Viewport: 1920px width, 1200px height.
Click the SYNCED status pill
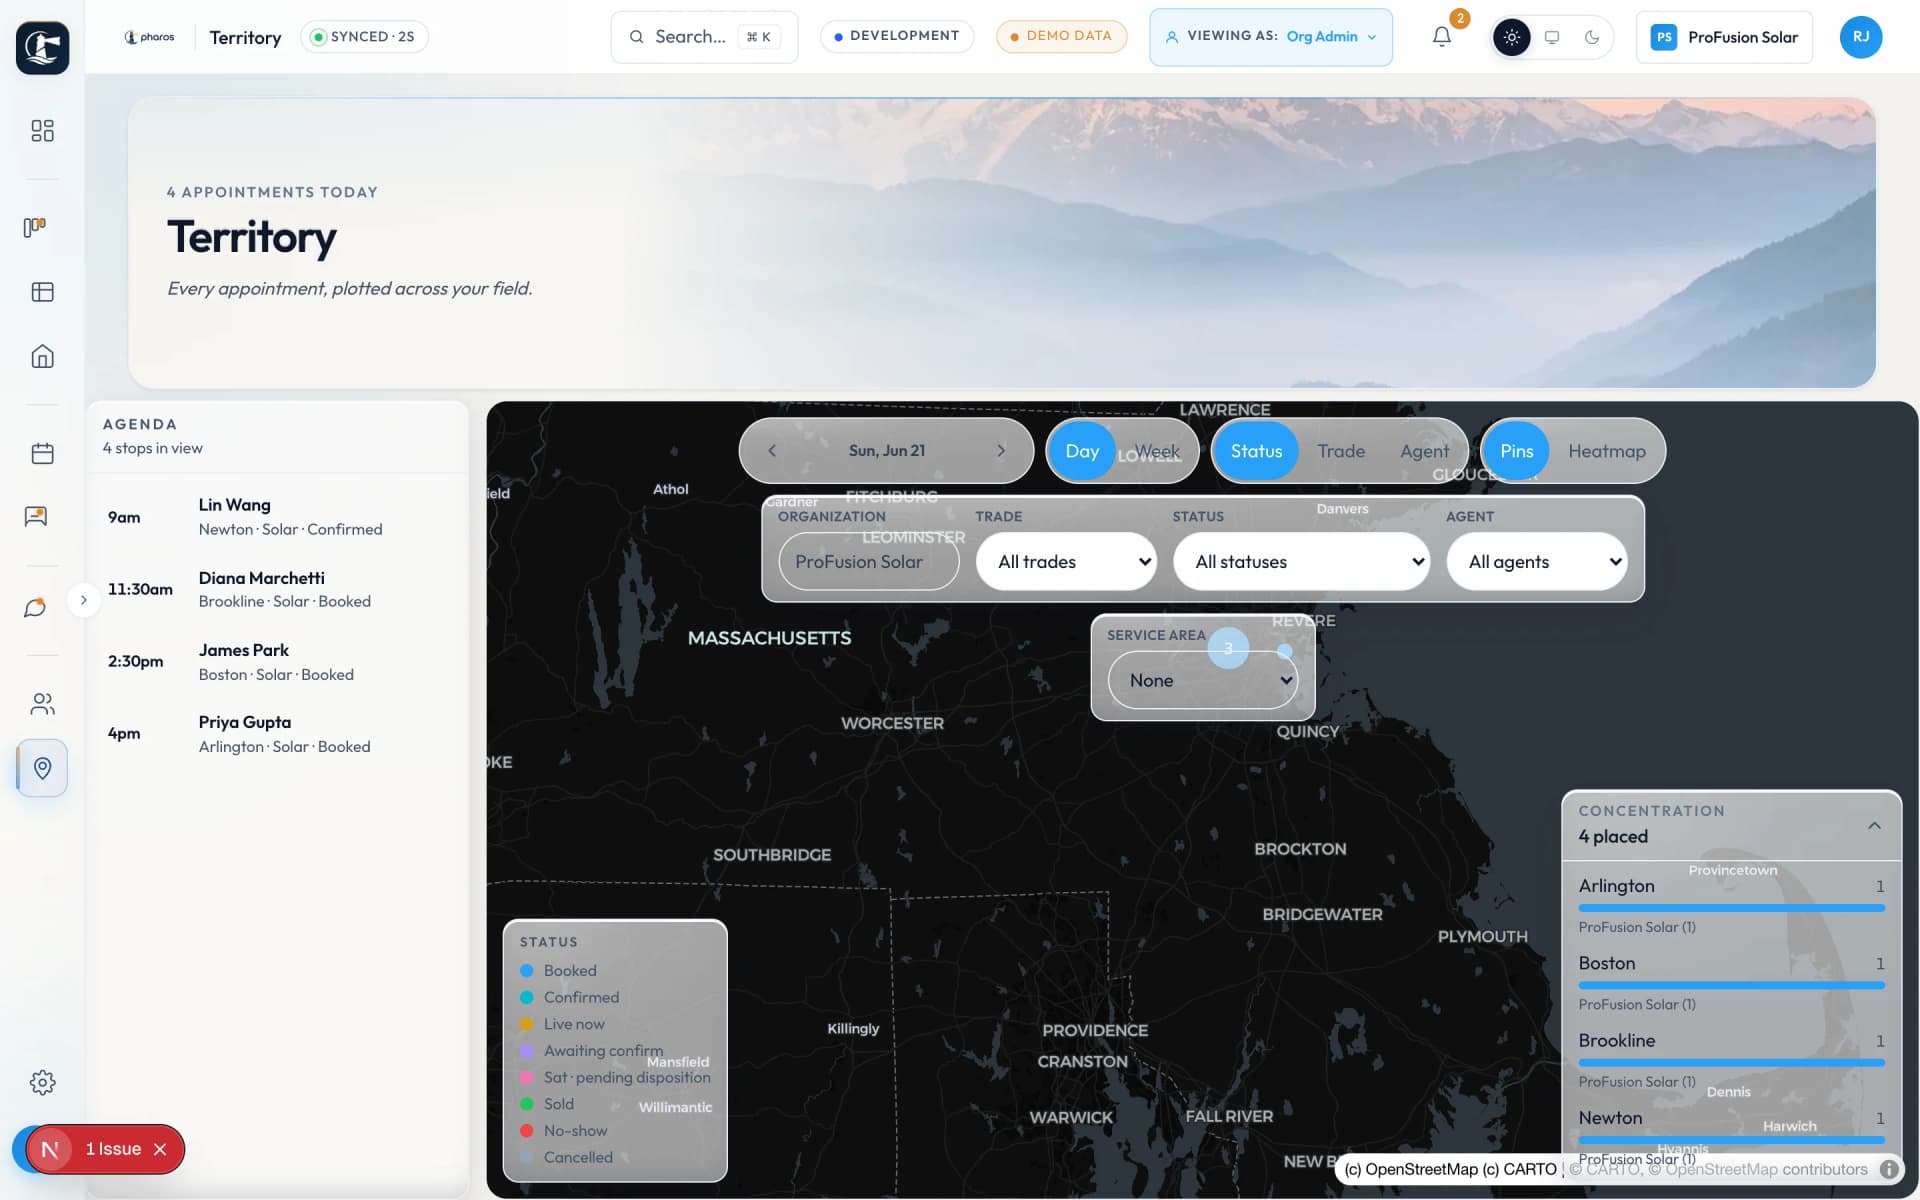tap(364, 37)
